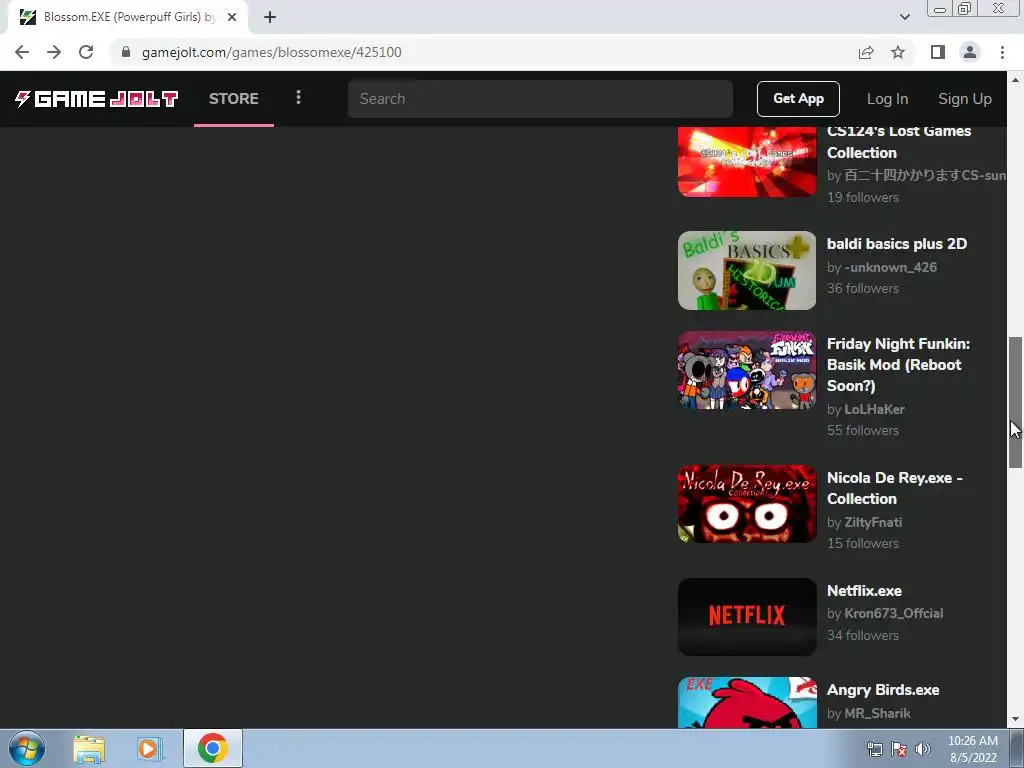Visit author ZiltyFnati profile

(873, 522)
